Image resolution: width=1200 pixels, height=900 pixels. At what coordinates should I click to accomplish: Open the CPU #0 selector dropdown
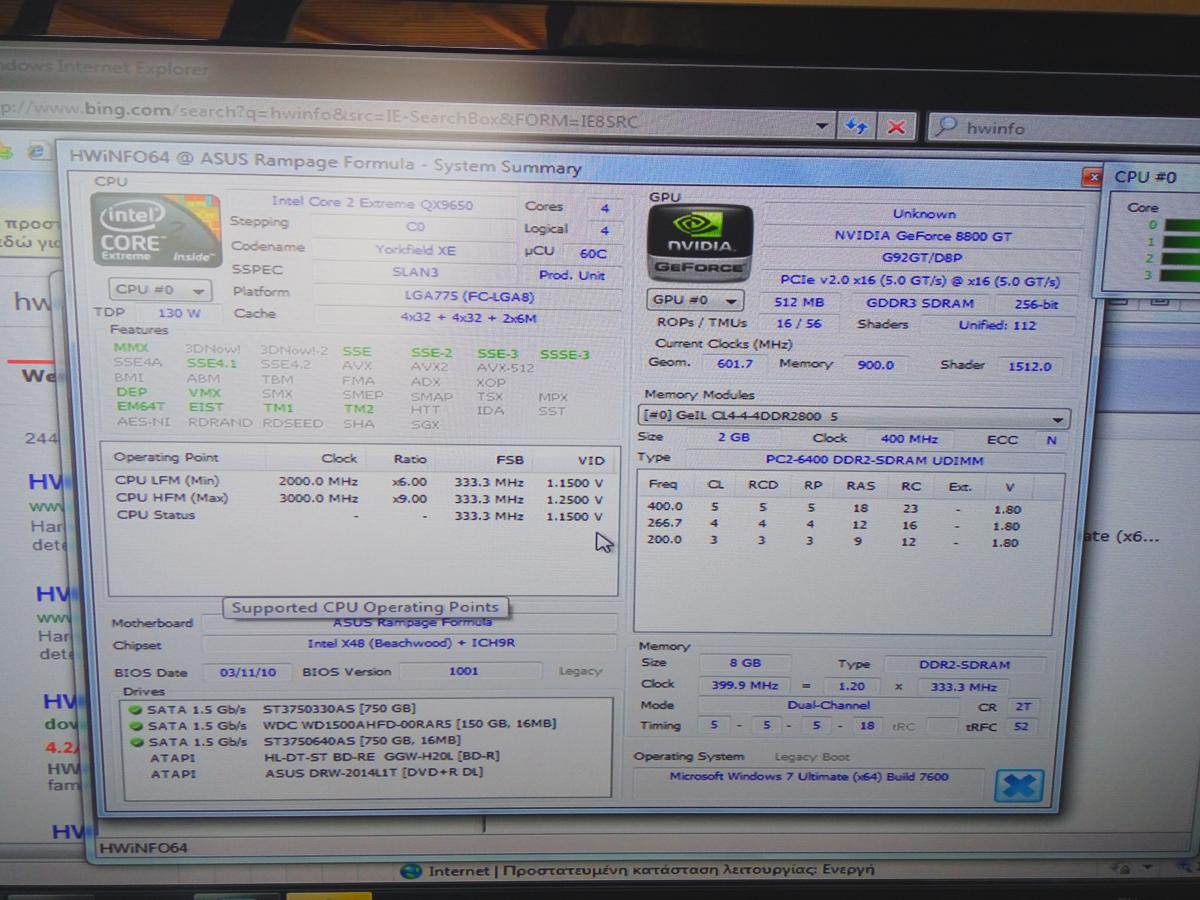[160, 290]
